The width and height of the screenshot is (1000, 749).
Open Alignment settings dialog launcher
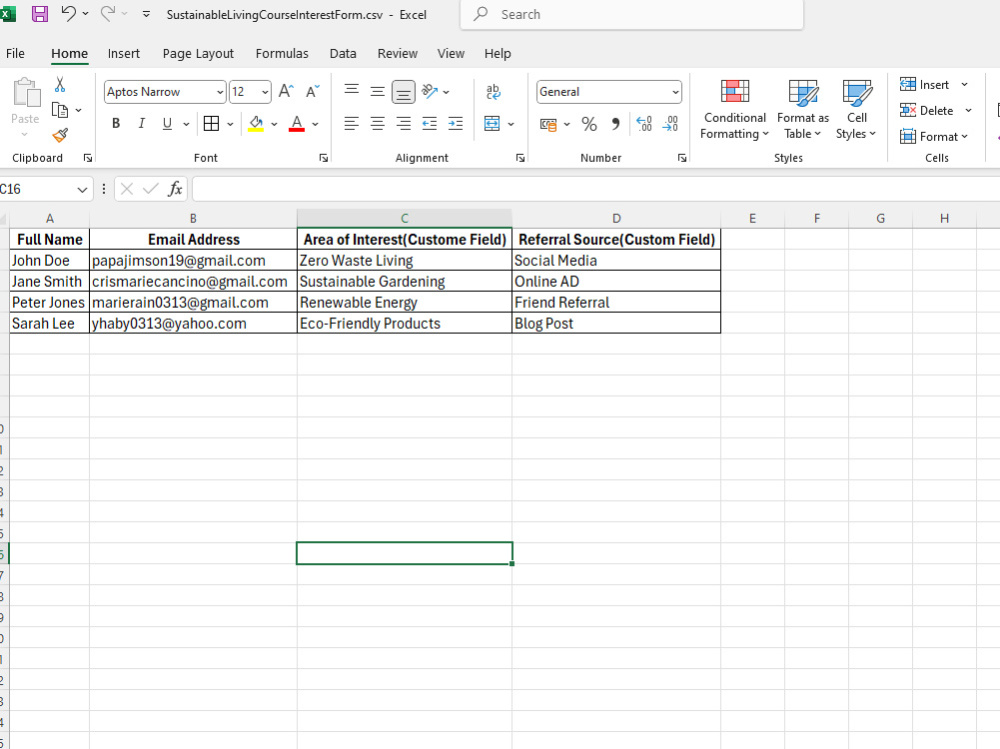pos(520,158)
